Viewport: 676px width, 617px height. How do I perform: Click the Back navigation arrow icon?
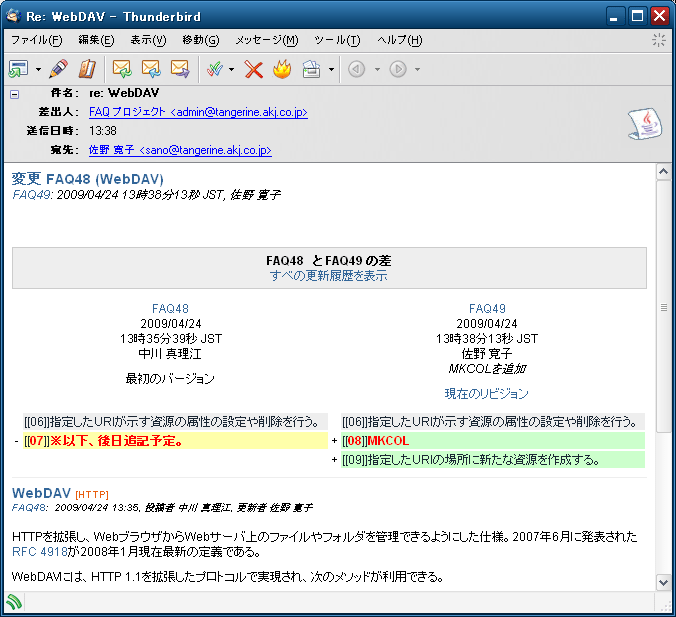point(357,69)
